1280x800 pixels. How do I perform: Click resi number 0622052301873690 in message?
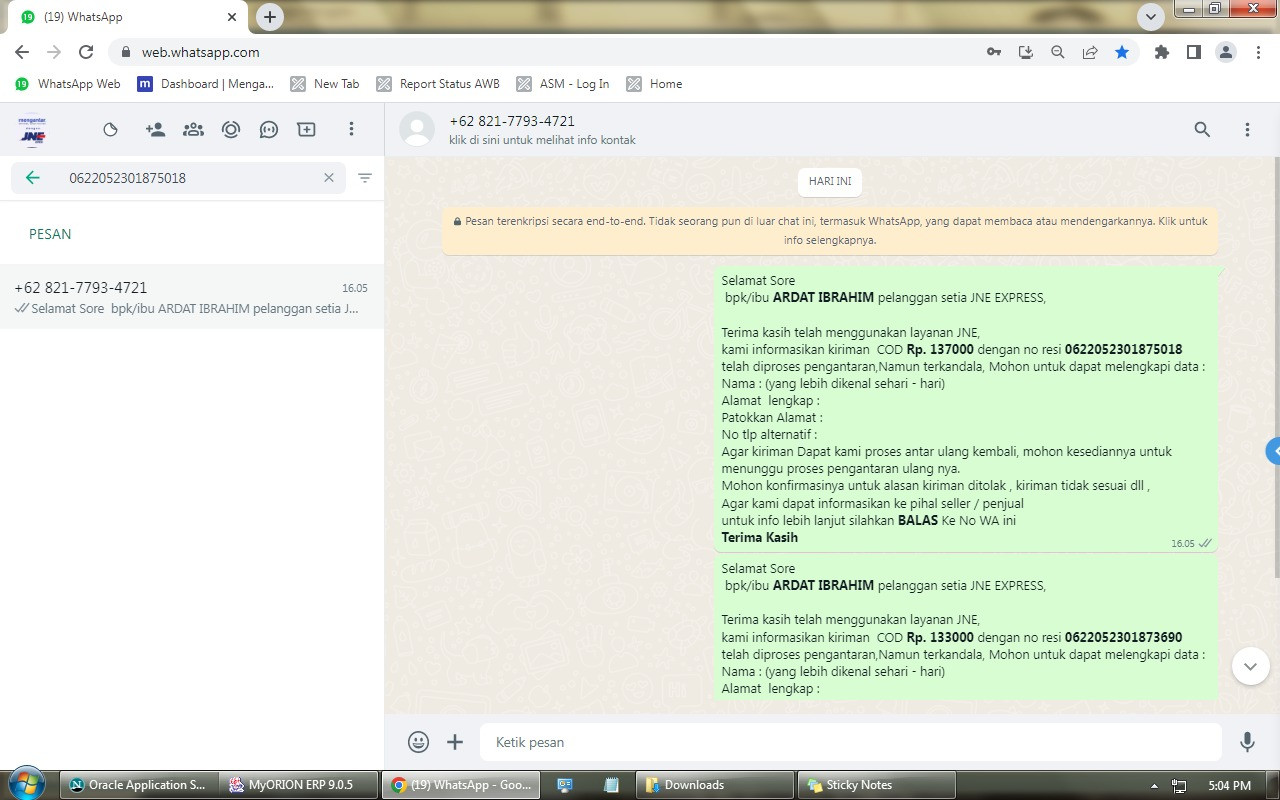coord(1123,637)
